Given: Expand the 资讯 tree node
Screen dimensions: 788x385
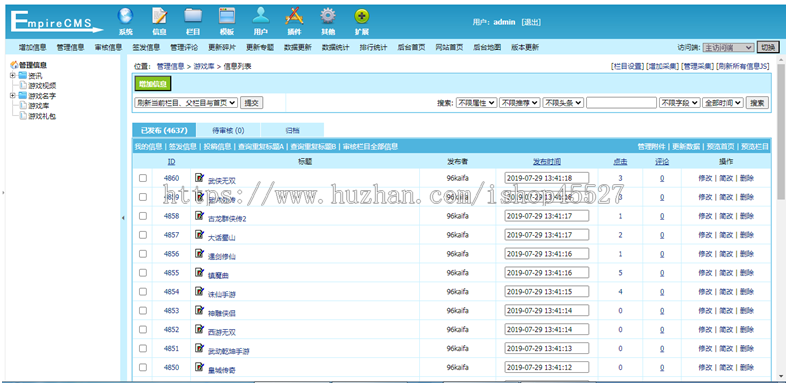Looking at the screenshot, I should (x=13, y=75).
